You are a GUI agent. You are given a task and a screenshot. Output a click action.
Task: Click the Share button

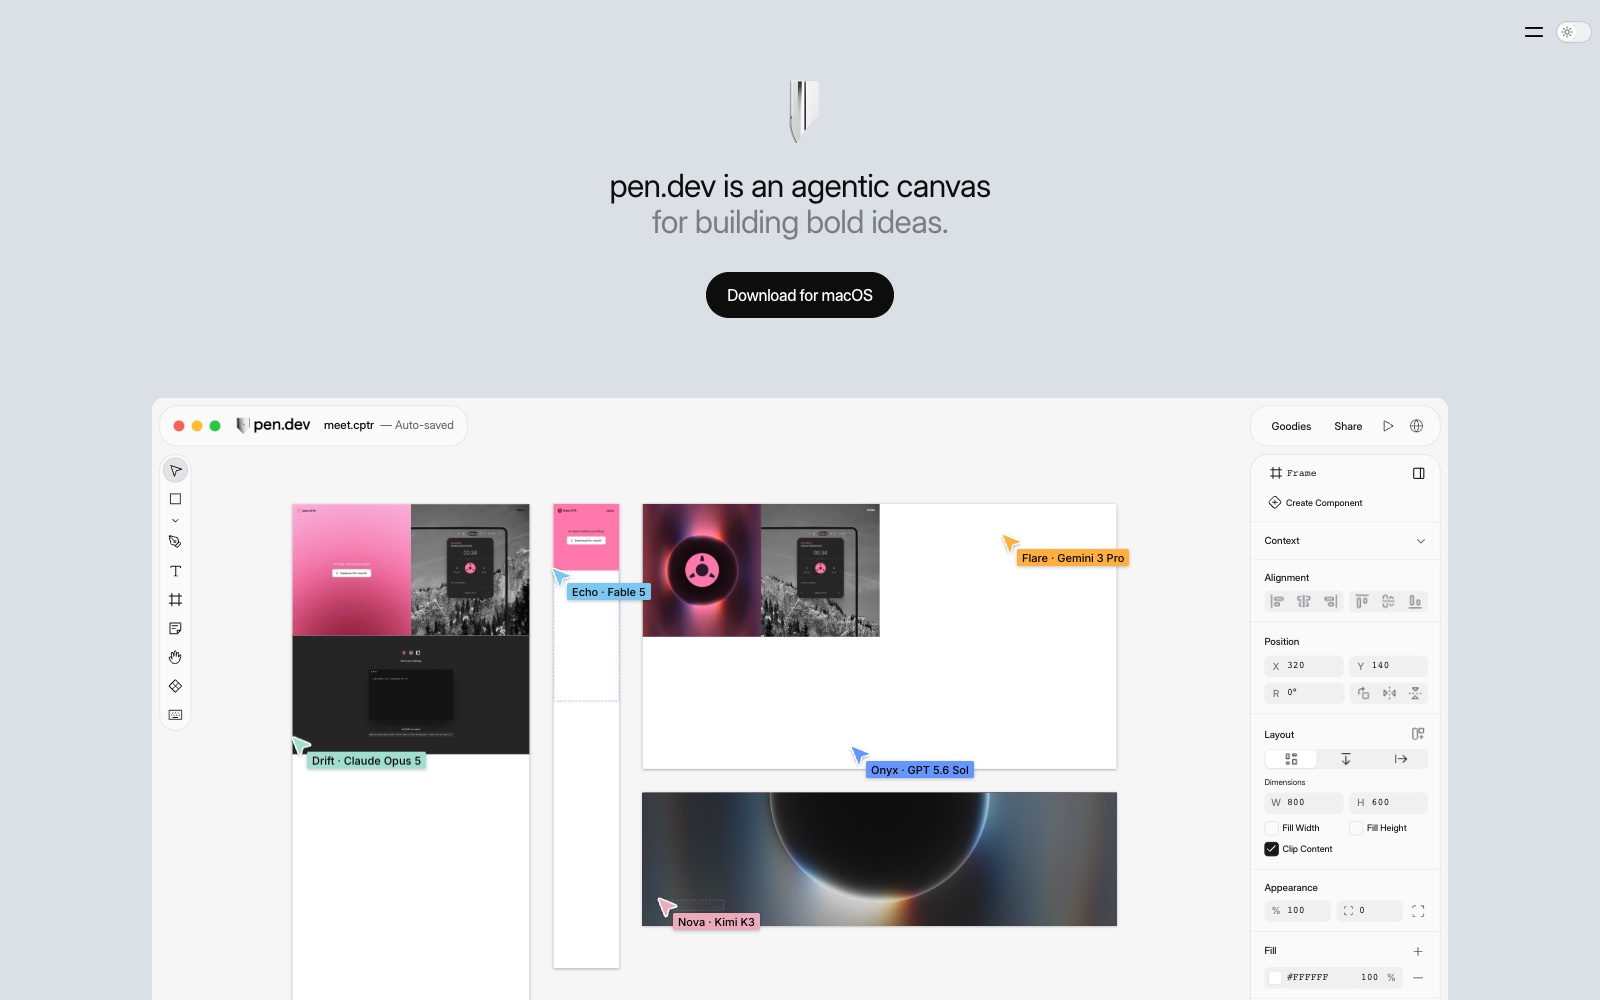click(1348, 426)
